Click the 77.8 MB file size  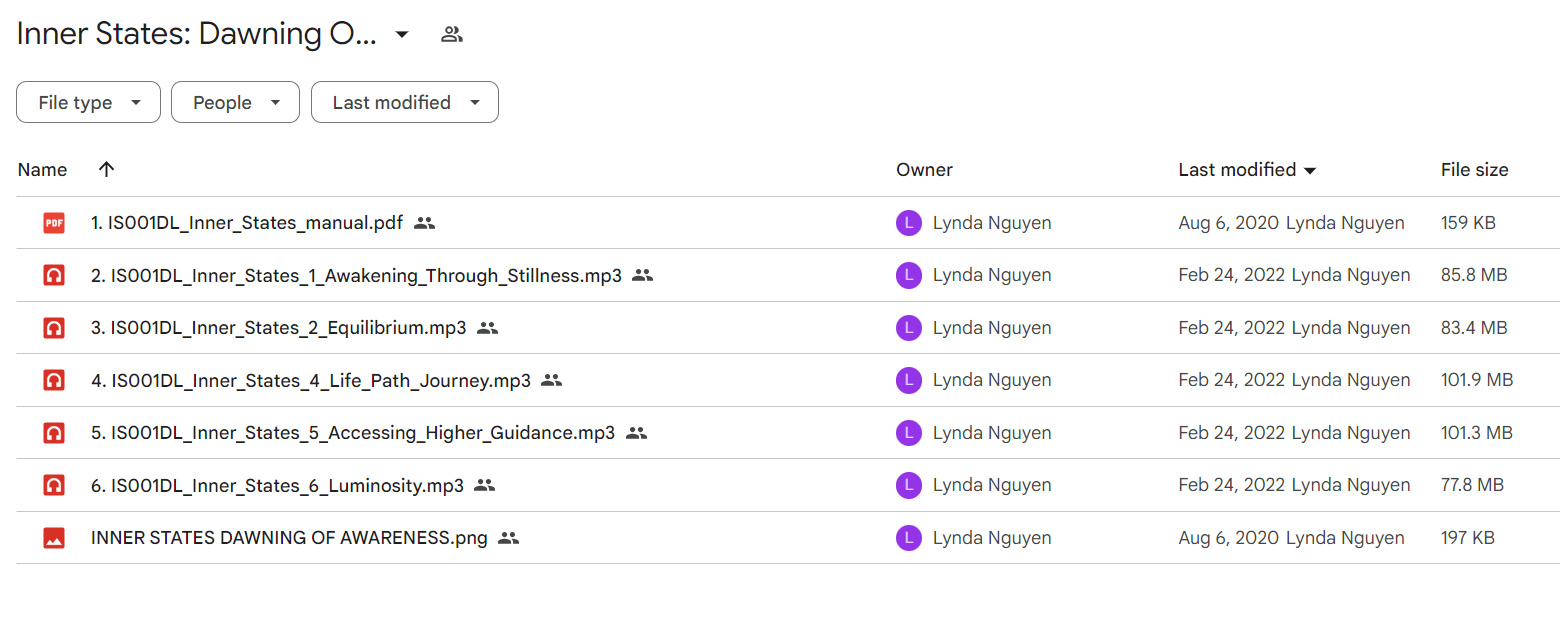(x=1472, y=485)
